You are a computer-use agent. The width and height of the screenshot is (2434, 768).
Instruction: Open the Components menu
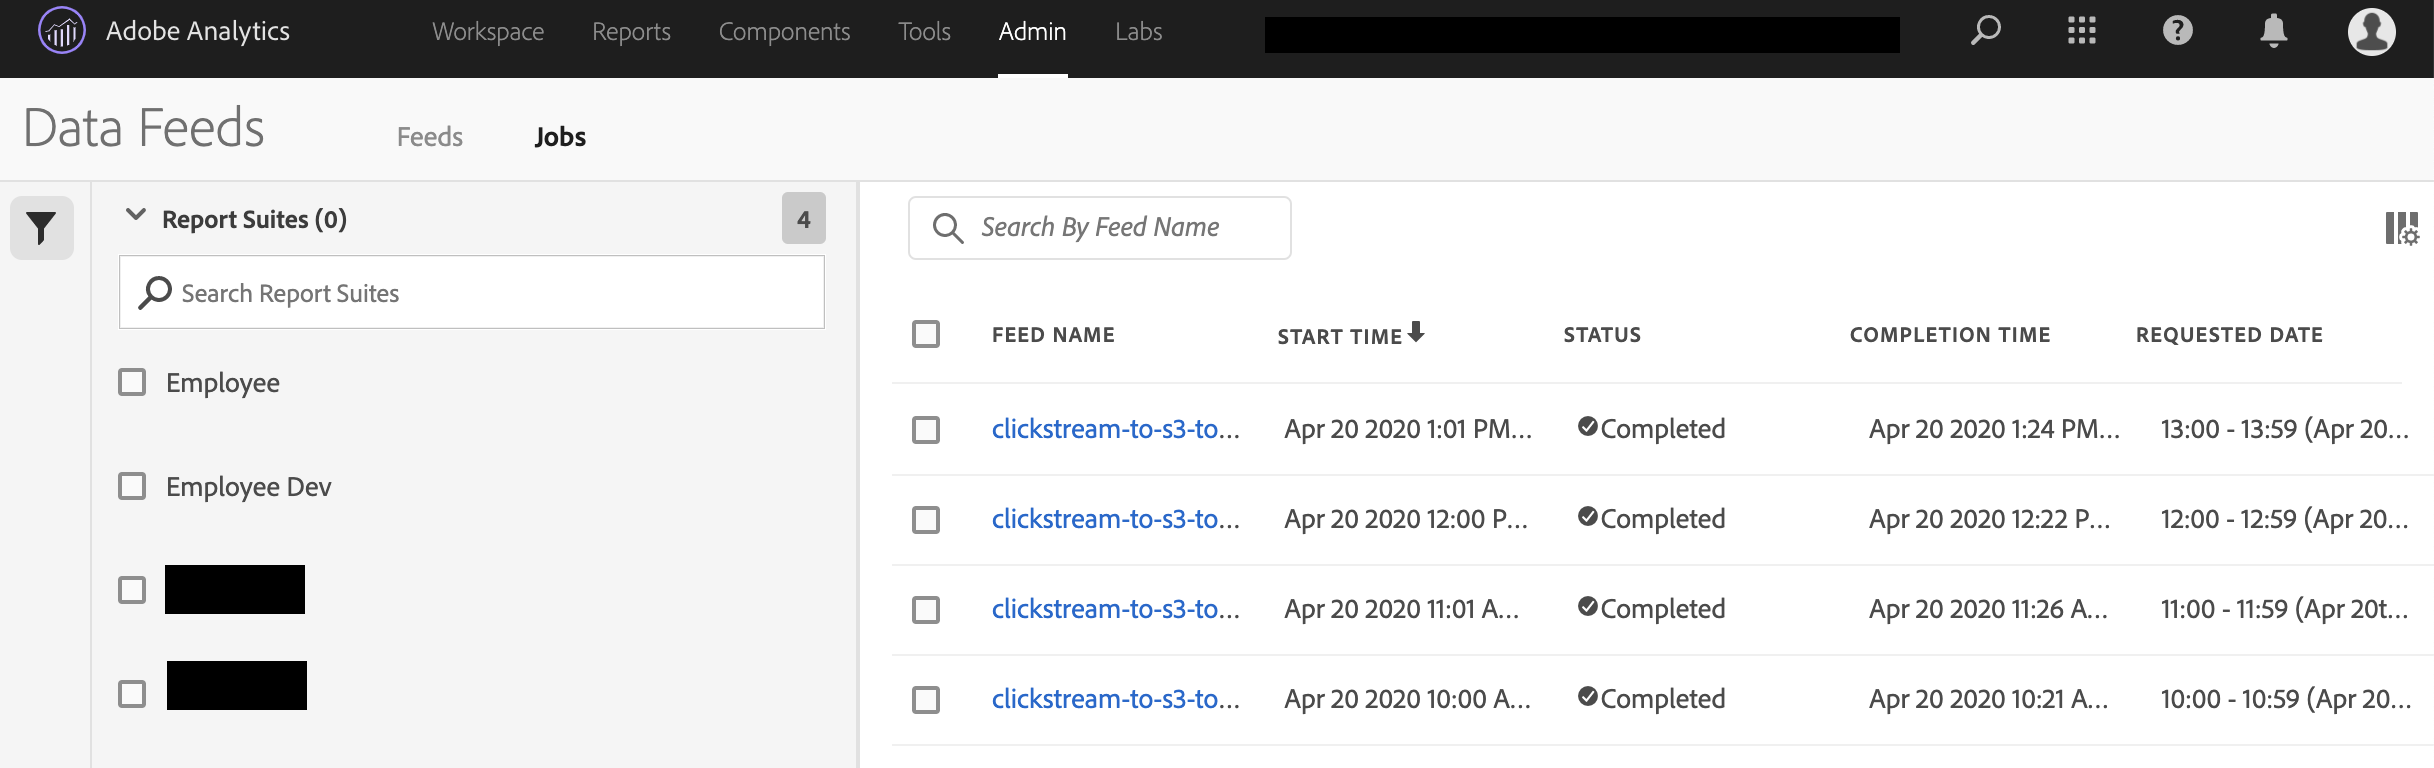point(784,31)
